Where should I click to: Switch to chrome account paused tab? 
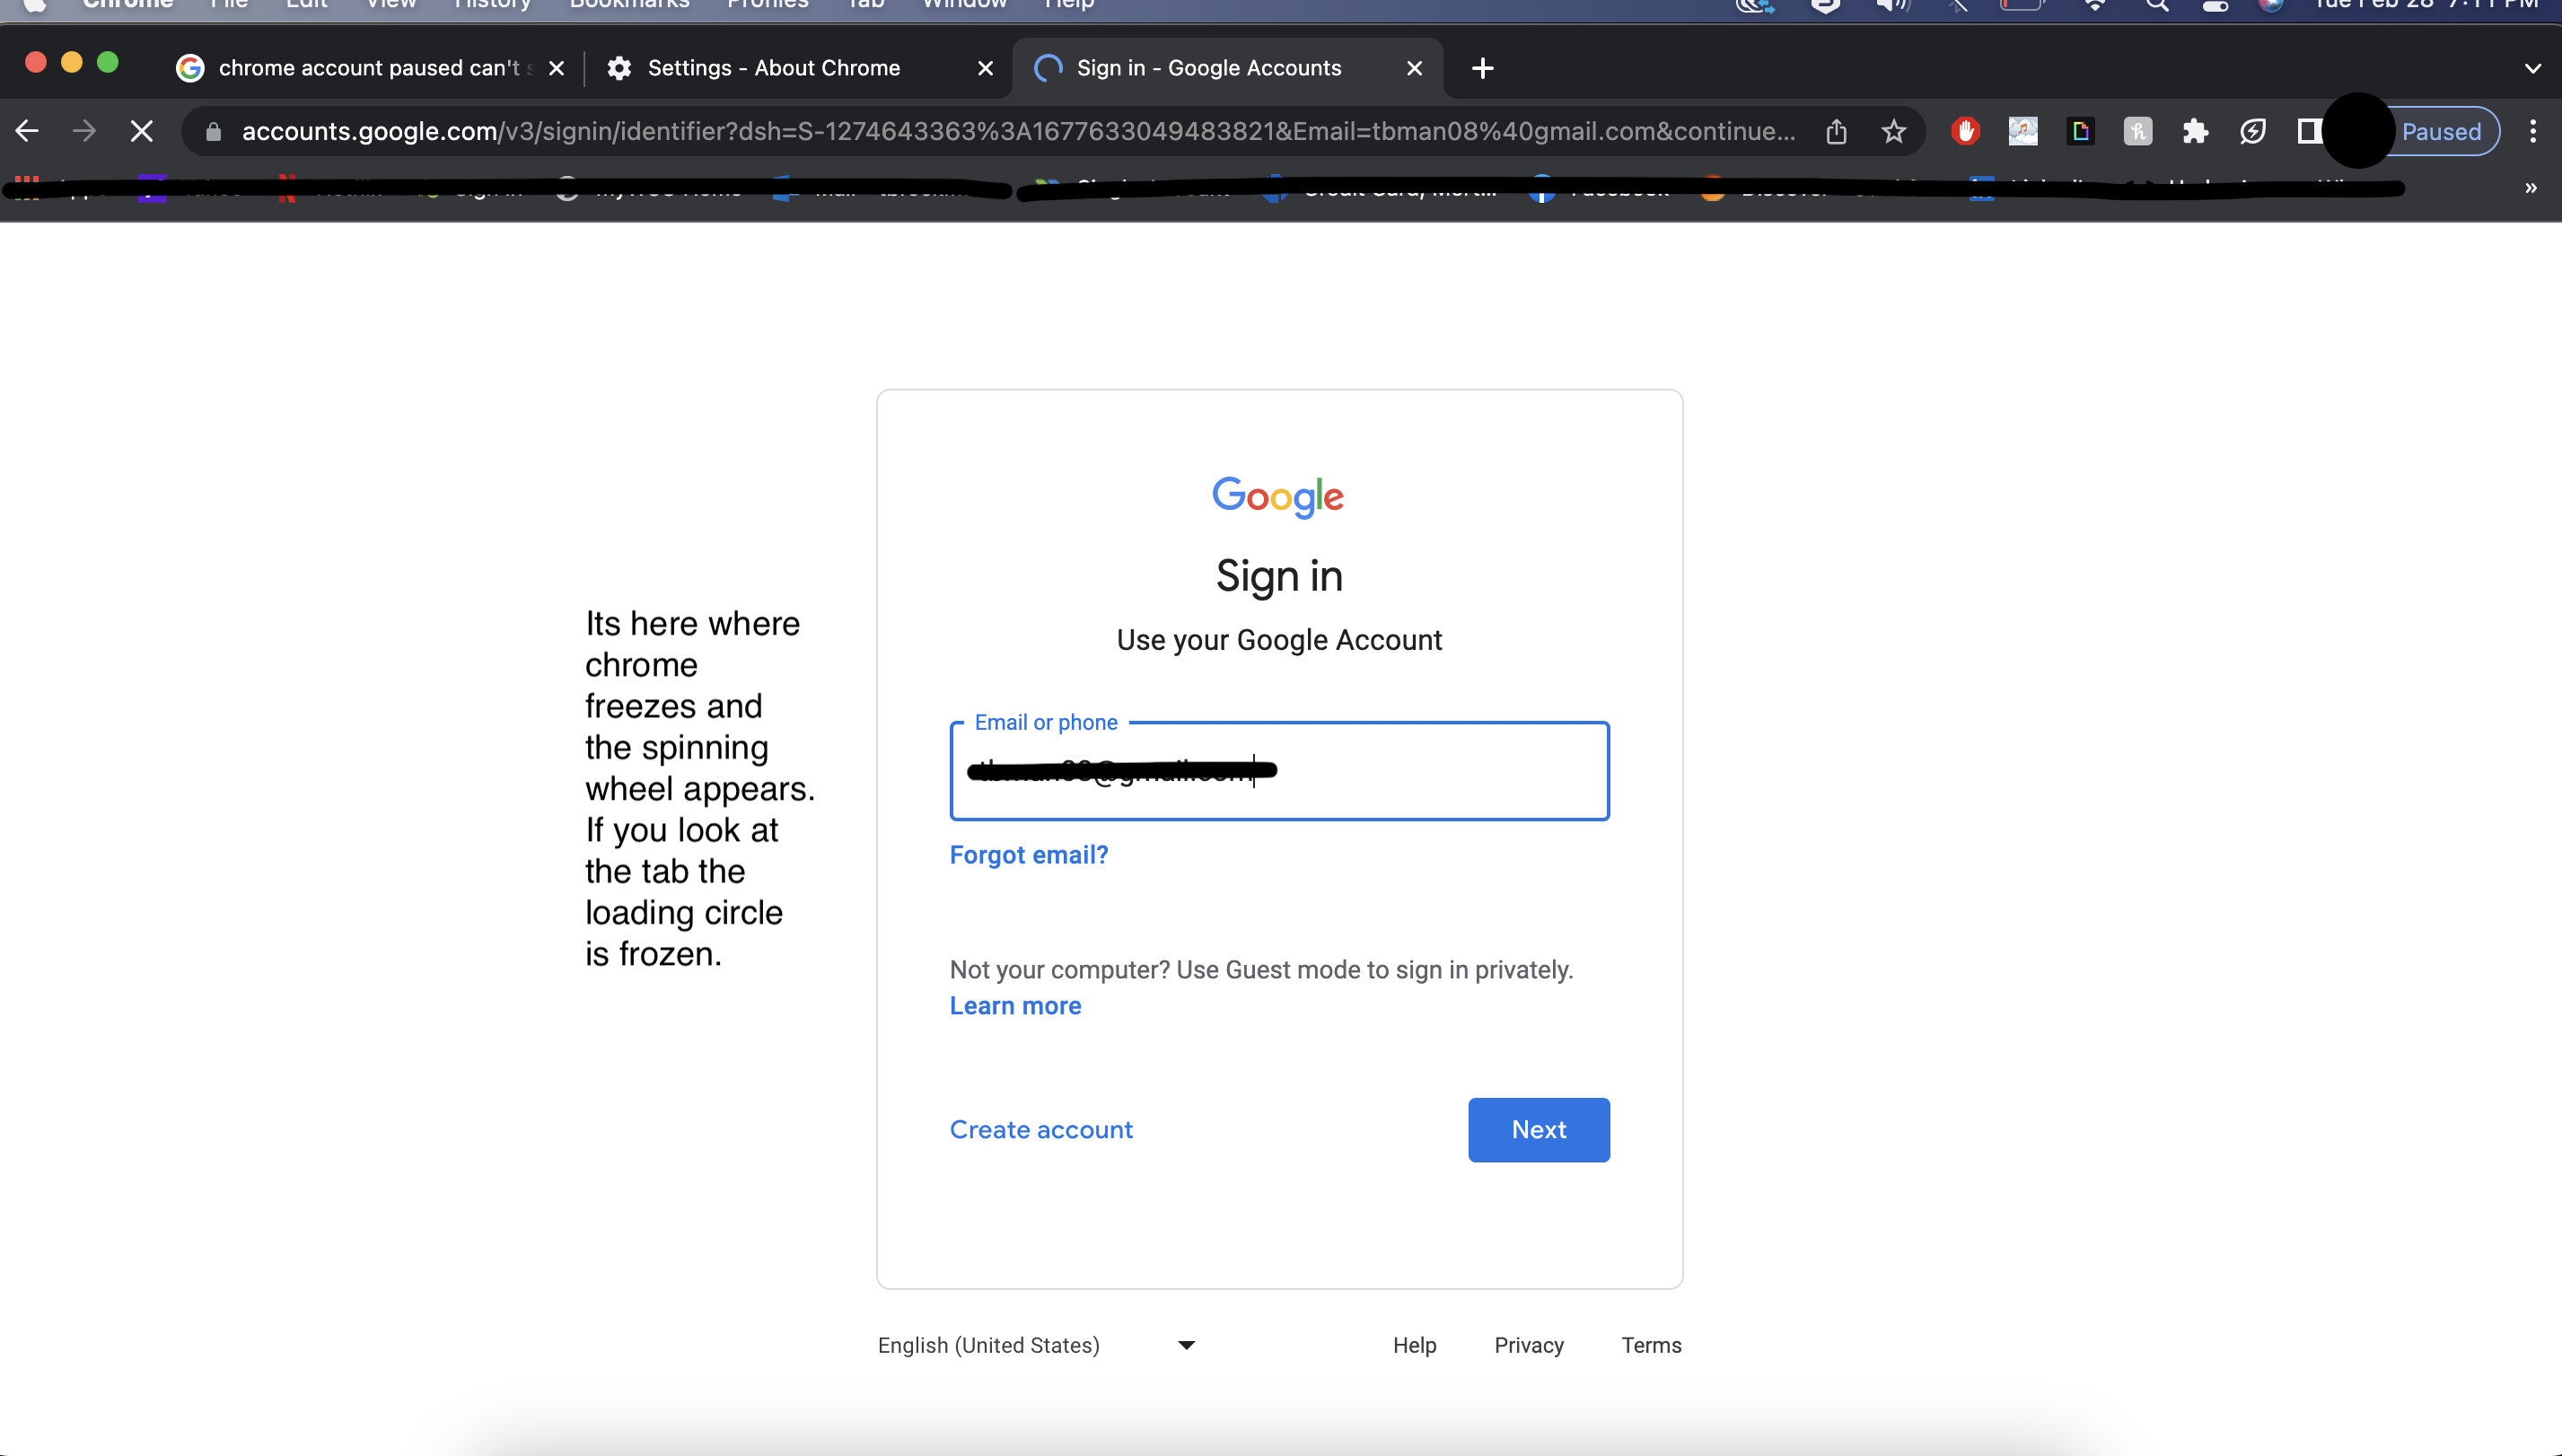pyautogui.click(x=366, y=68)
